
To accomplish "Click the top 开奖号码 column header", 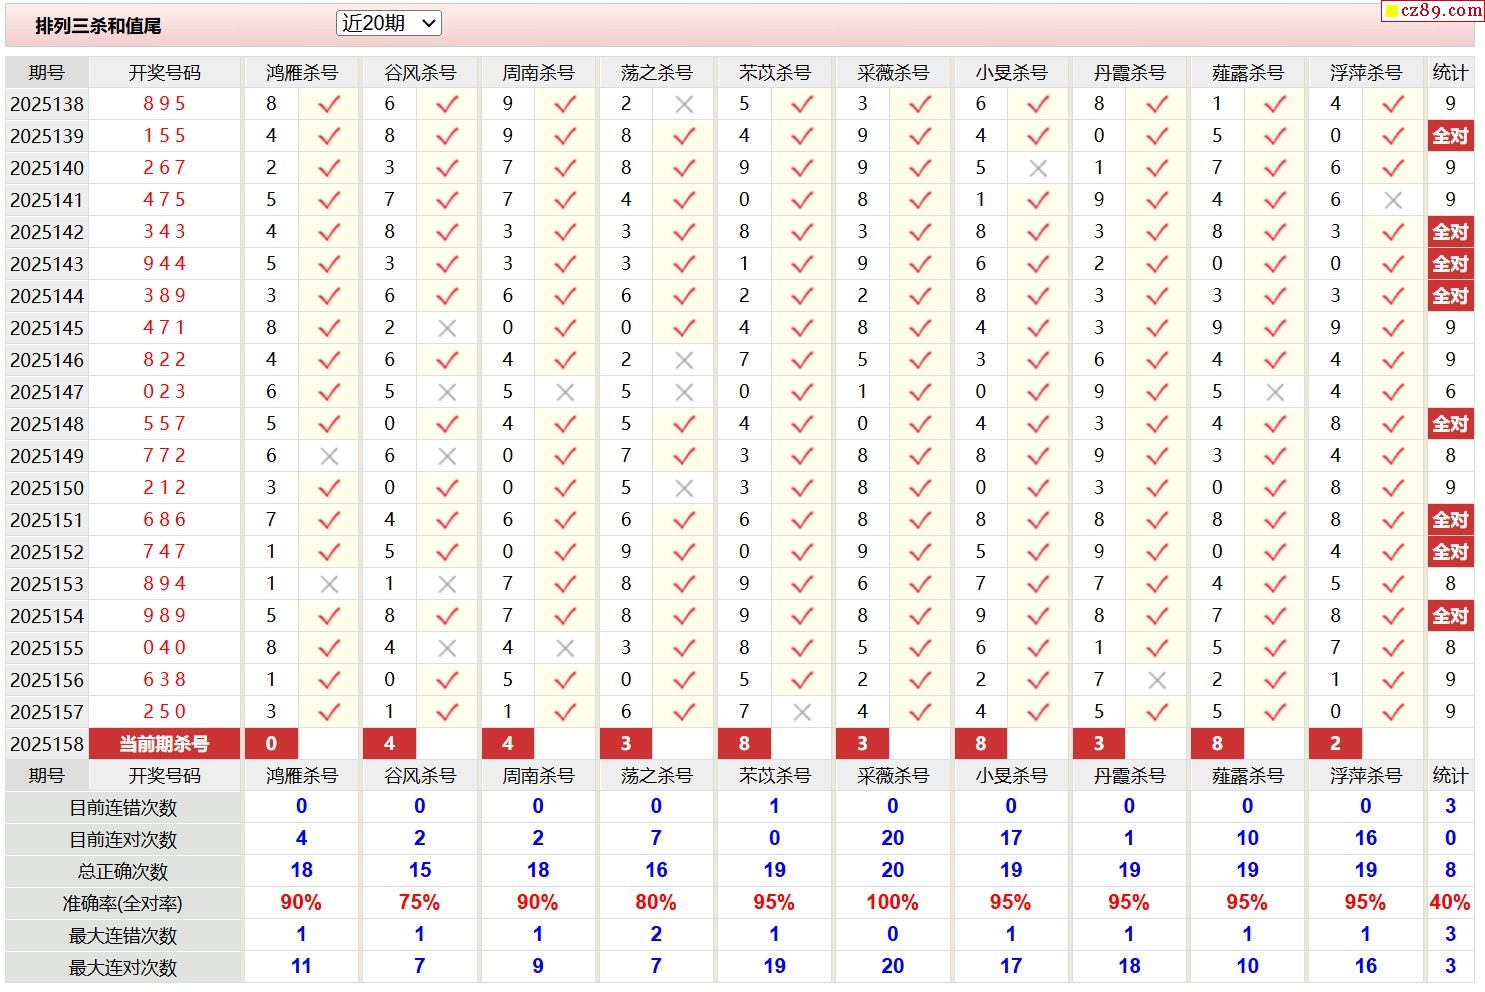I will point(165,72).
